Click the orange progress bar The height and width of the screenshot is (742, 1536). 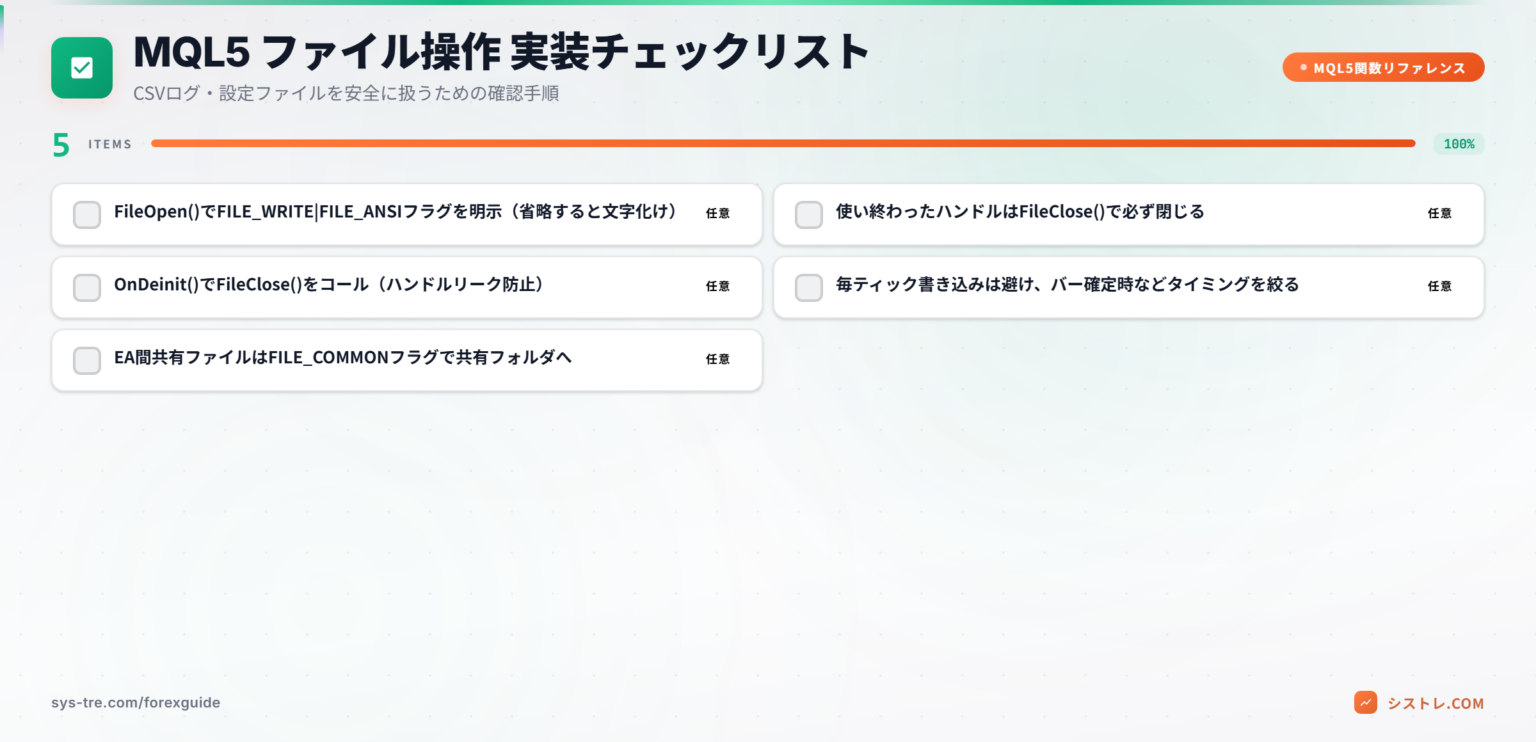783,143
